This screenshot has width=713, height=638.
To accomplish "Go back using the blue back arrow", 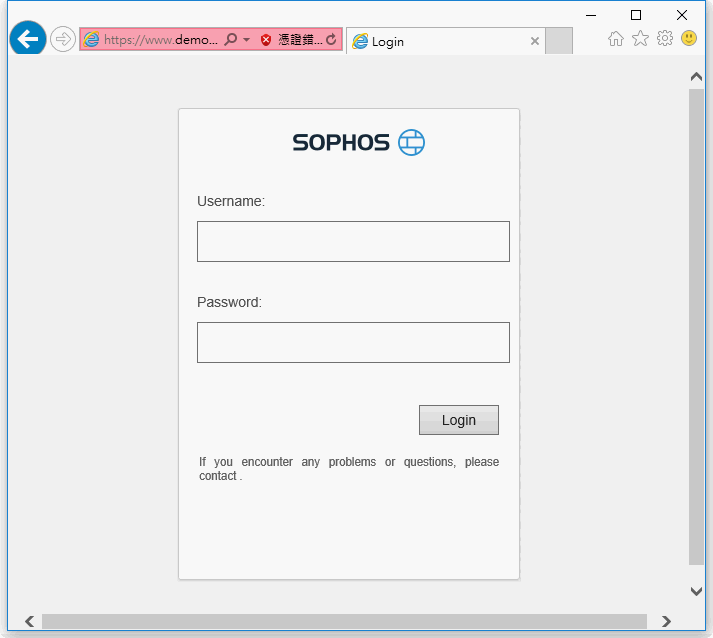I will point(28,38).
